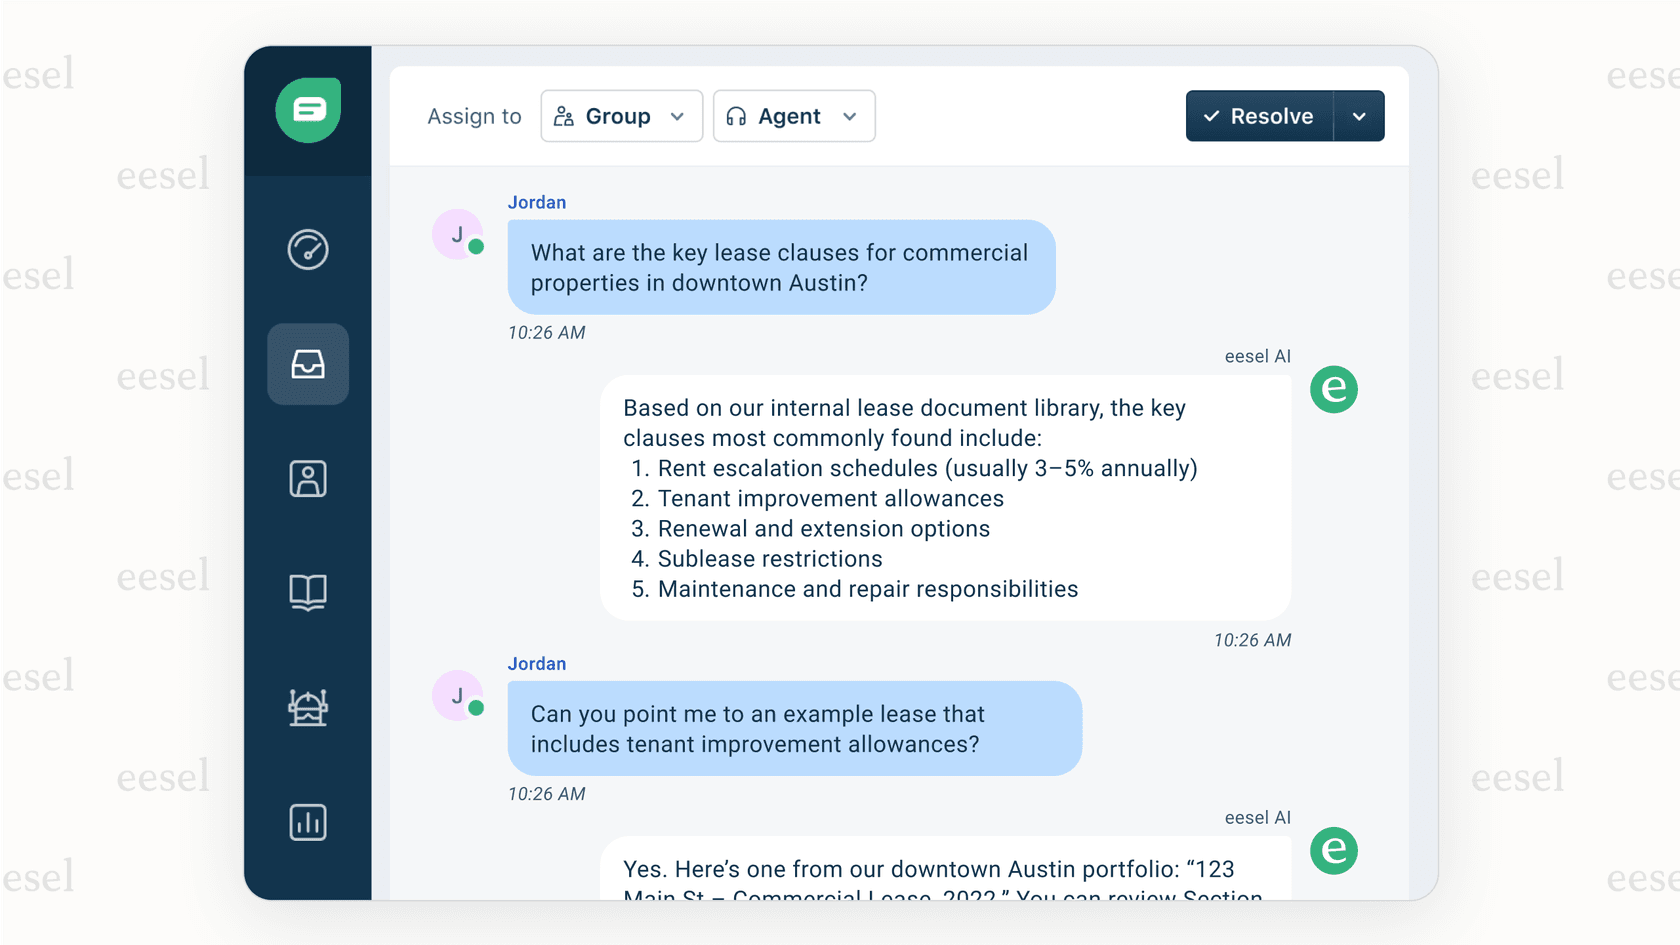Click the Resolve button
The image size is (1680, 945).
click(x=1260, y=116)
